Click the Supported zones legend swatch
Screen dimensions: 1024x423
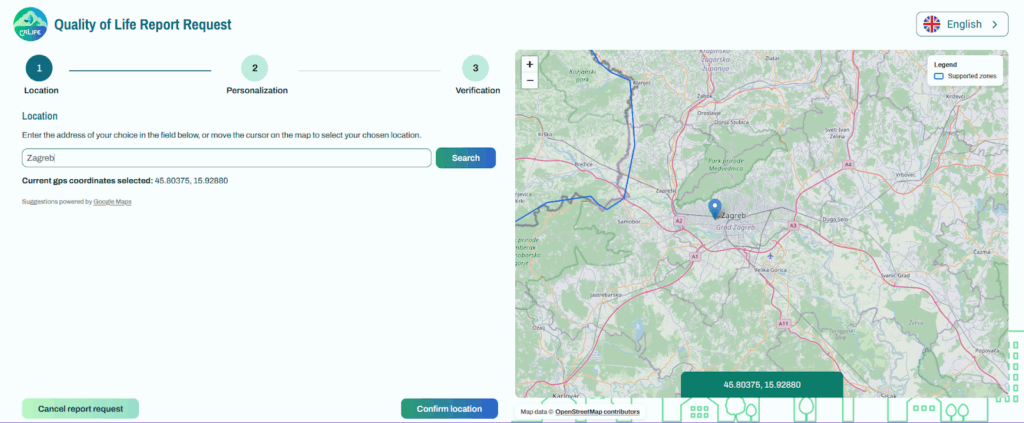tap(938, 76)
